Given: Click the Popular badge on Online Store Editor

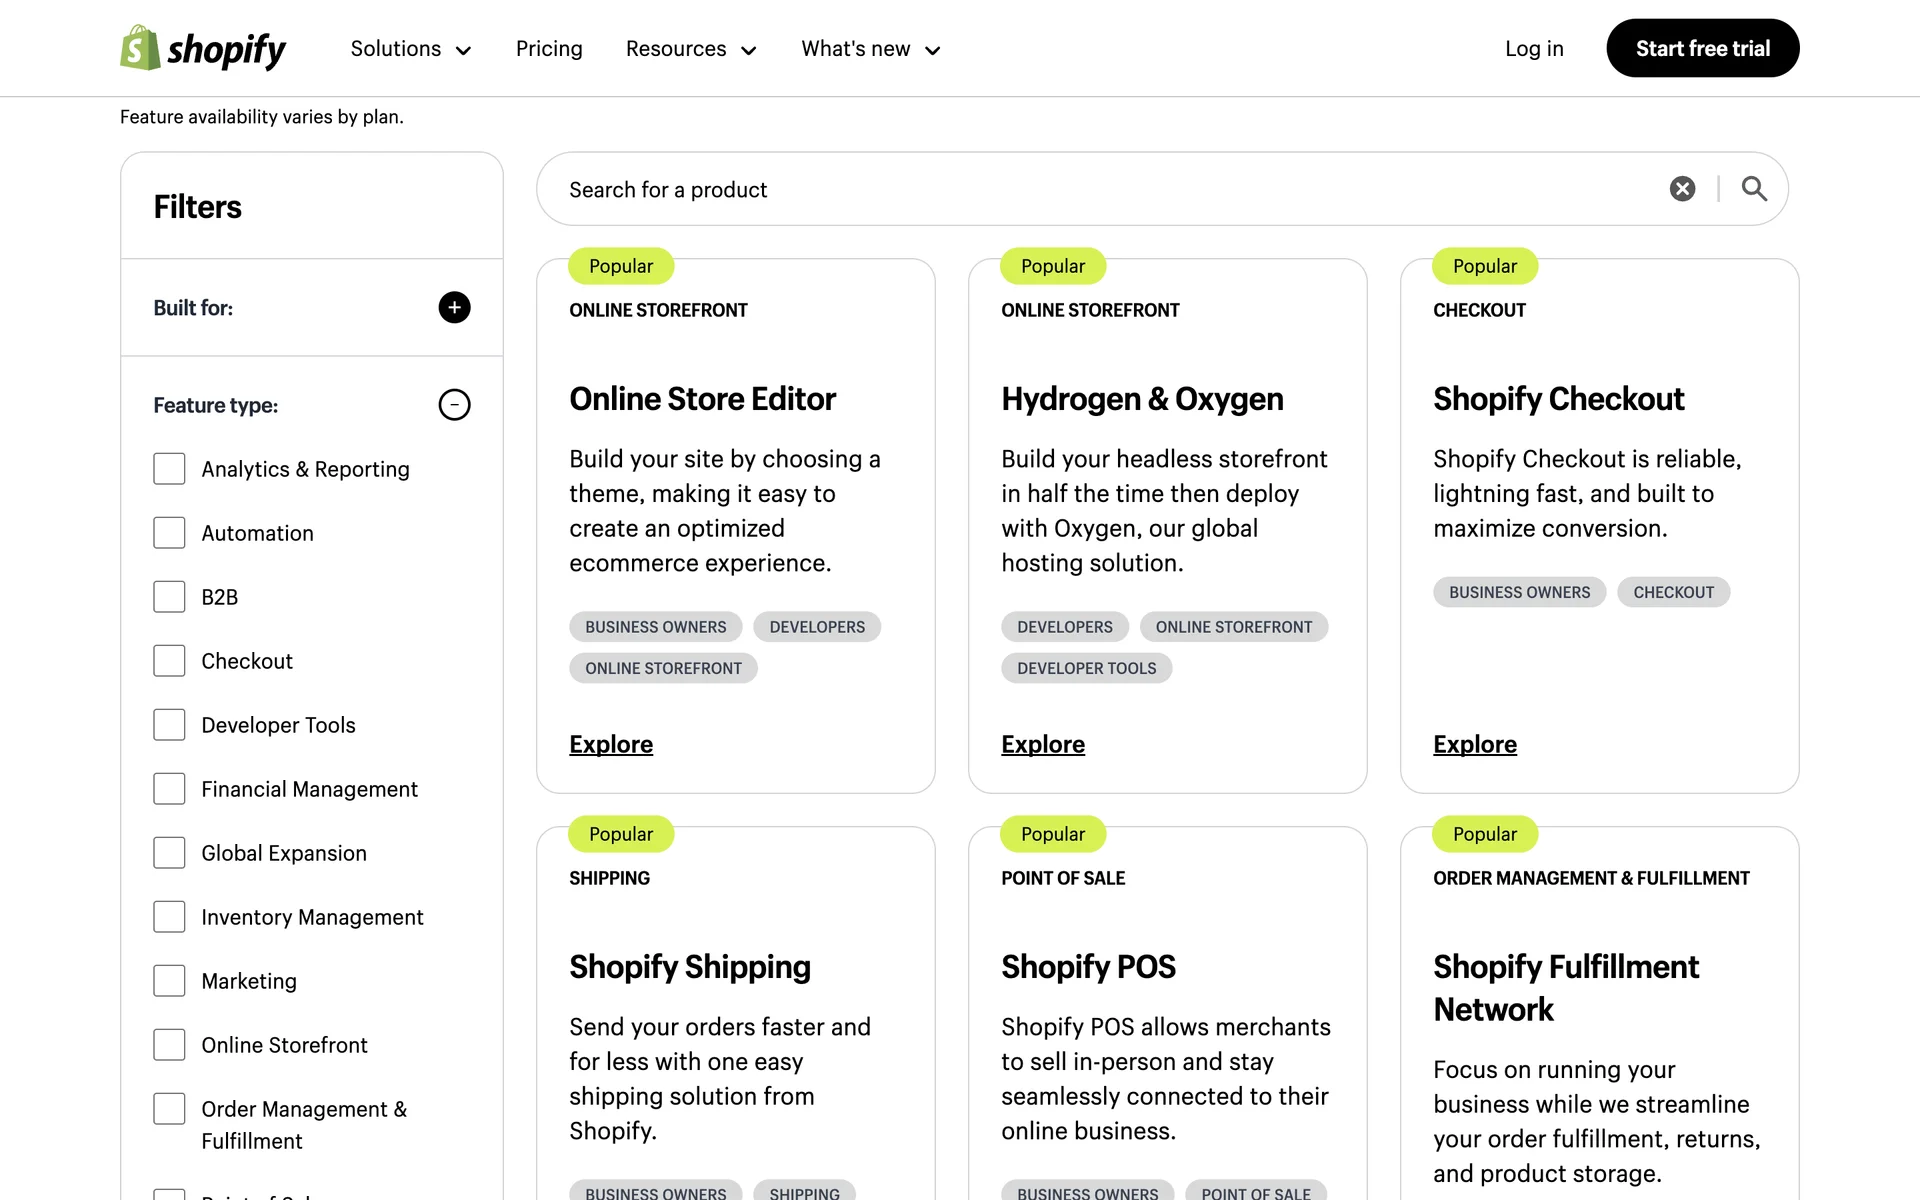Looking at the screenshot, I should tap(621, 266).
